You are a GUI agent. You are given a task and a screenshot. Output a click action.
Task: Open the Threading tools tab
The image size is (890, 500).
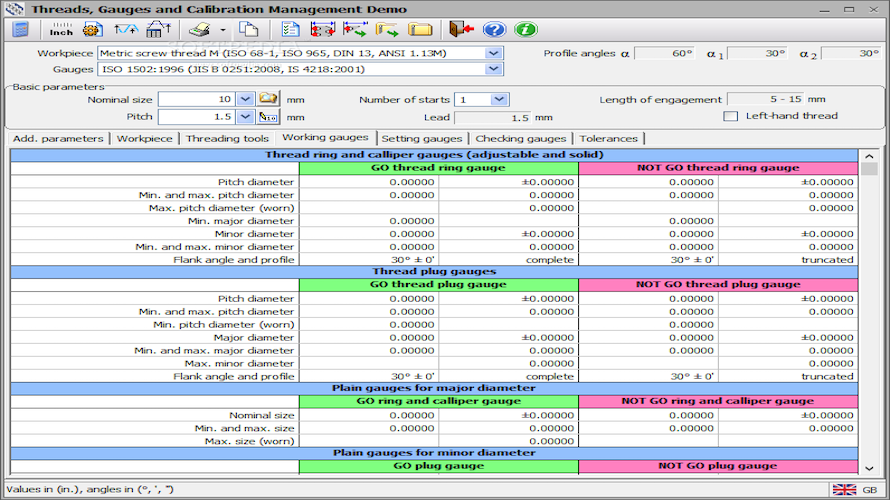coord(227,138)
